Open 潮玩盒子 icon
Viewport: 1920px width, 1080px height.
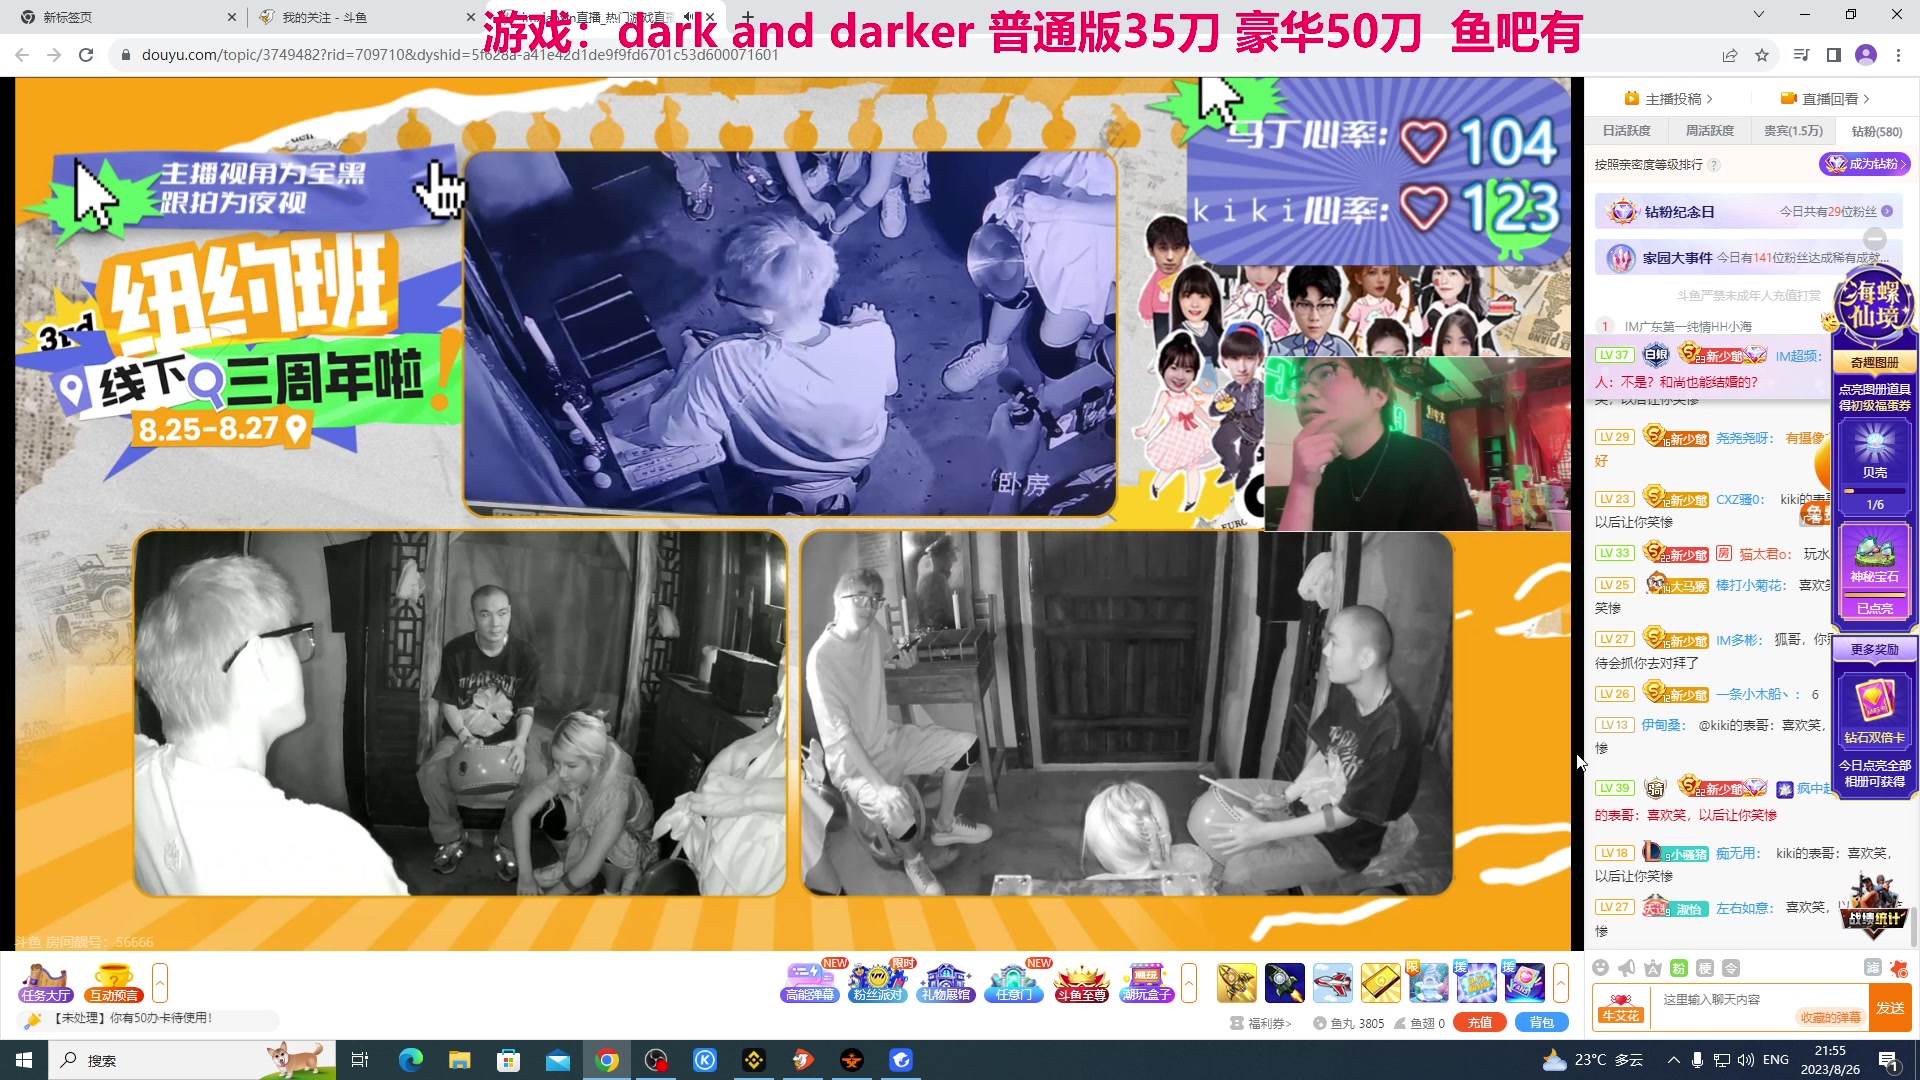pyautogui.click(x=1146, y=983)
